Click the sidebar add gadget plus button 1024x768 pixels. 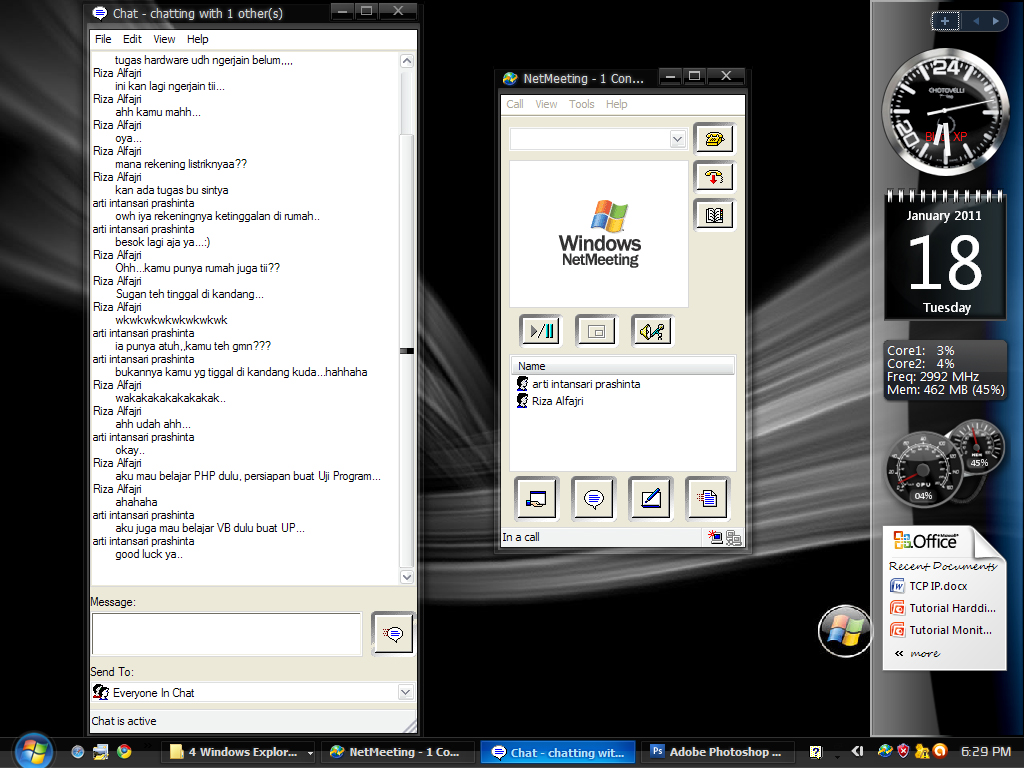(x=944, y=21)
